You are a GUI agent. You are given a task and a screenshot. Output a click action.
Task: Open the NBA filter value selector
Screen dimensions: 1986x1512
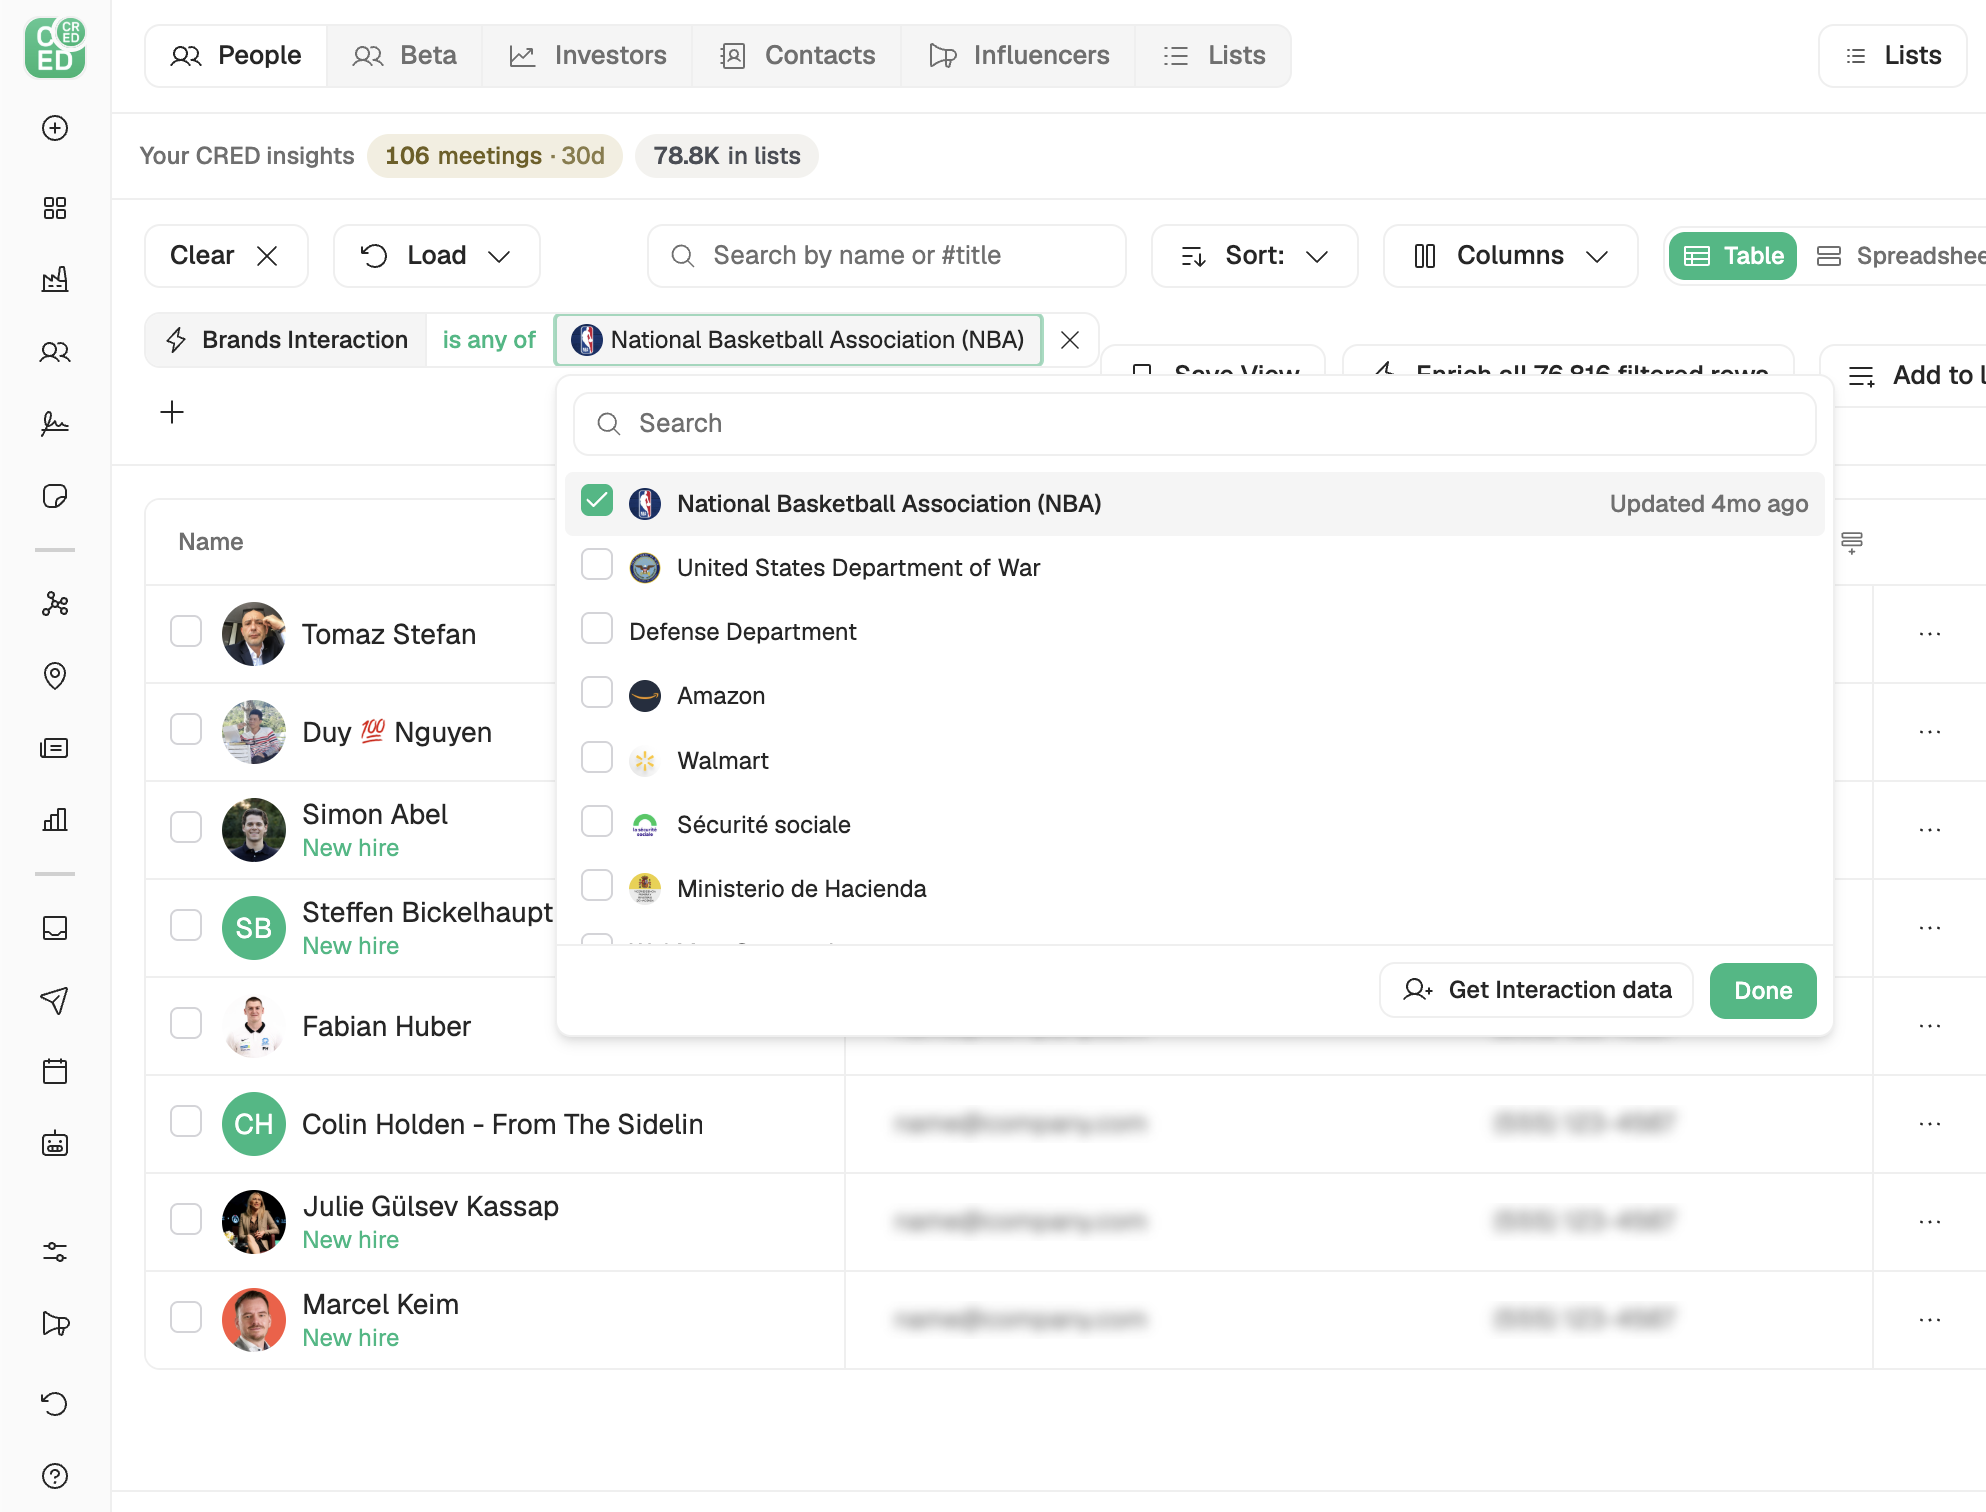(x=798, y=340)
